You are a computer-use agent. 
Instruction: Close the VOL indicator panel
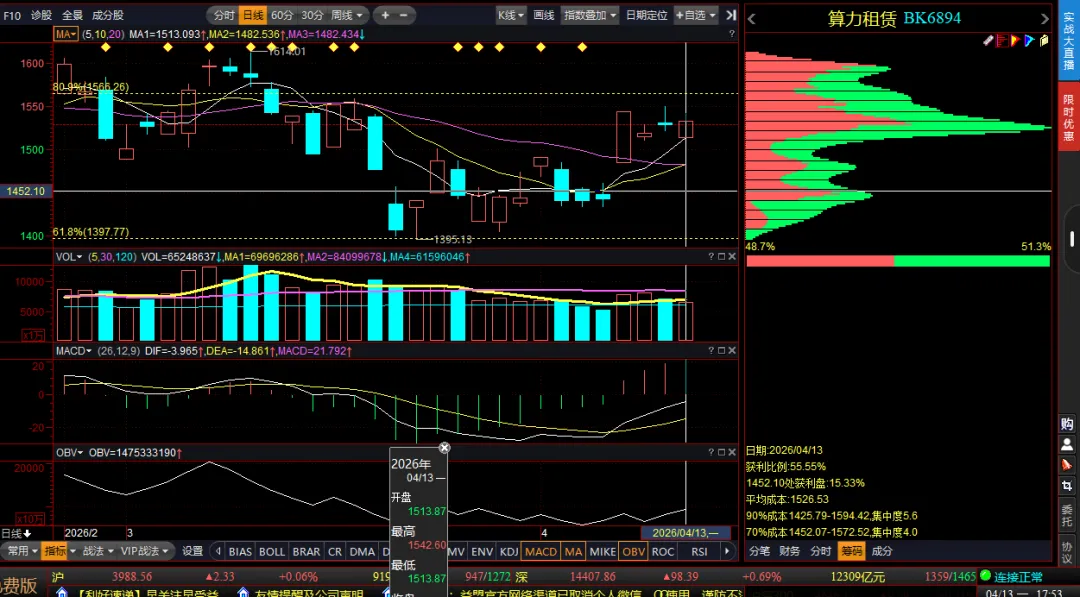(731, 256)
